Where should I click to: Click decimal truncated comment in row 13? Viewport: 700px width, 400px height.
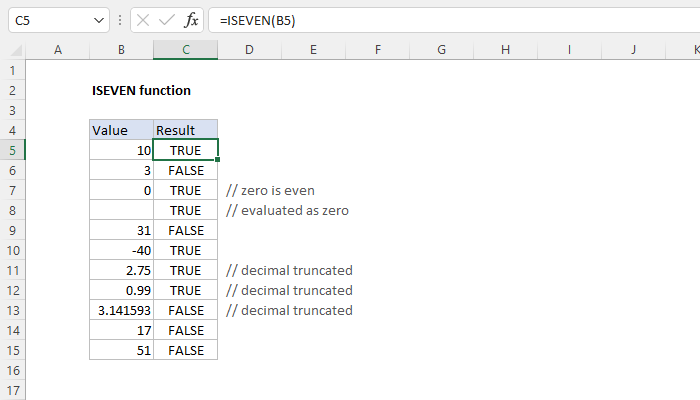click(x=289, y=310)
